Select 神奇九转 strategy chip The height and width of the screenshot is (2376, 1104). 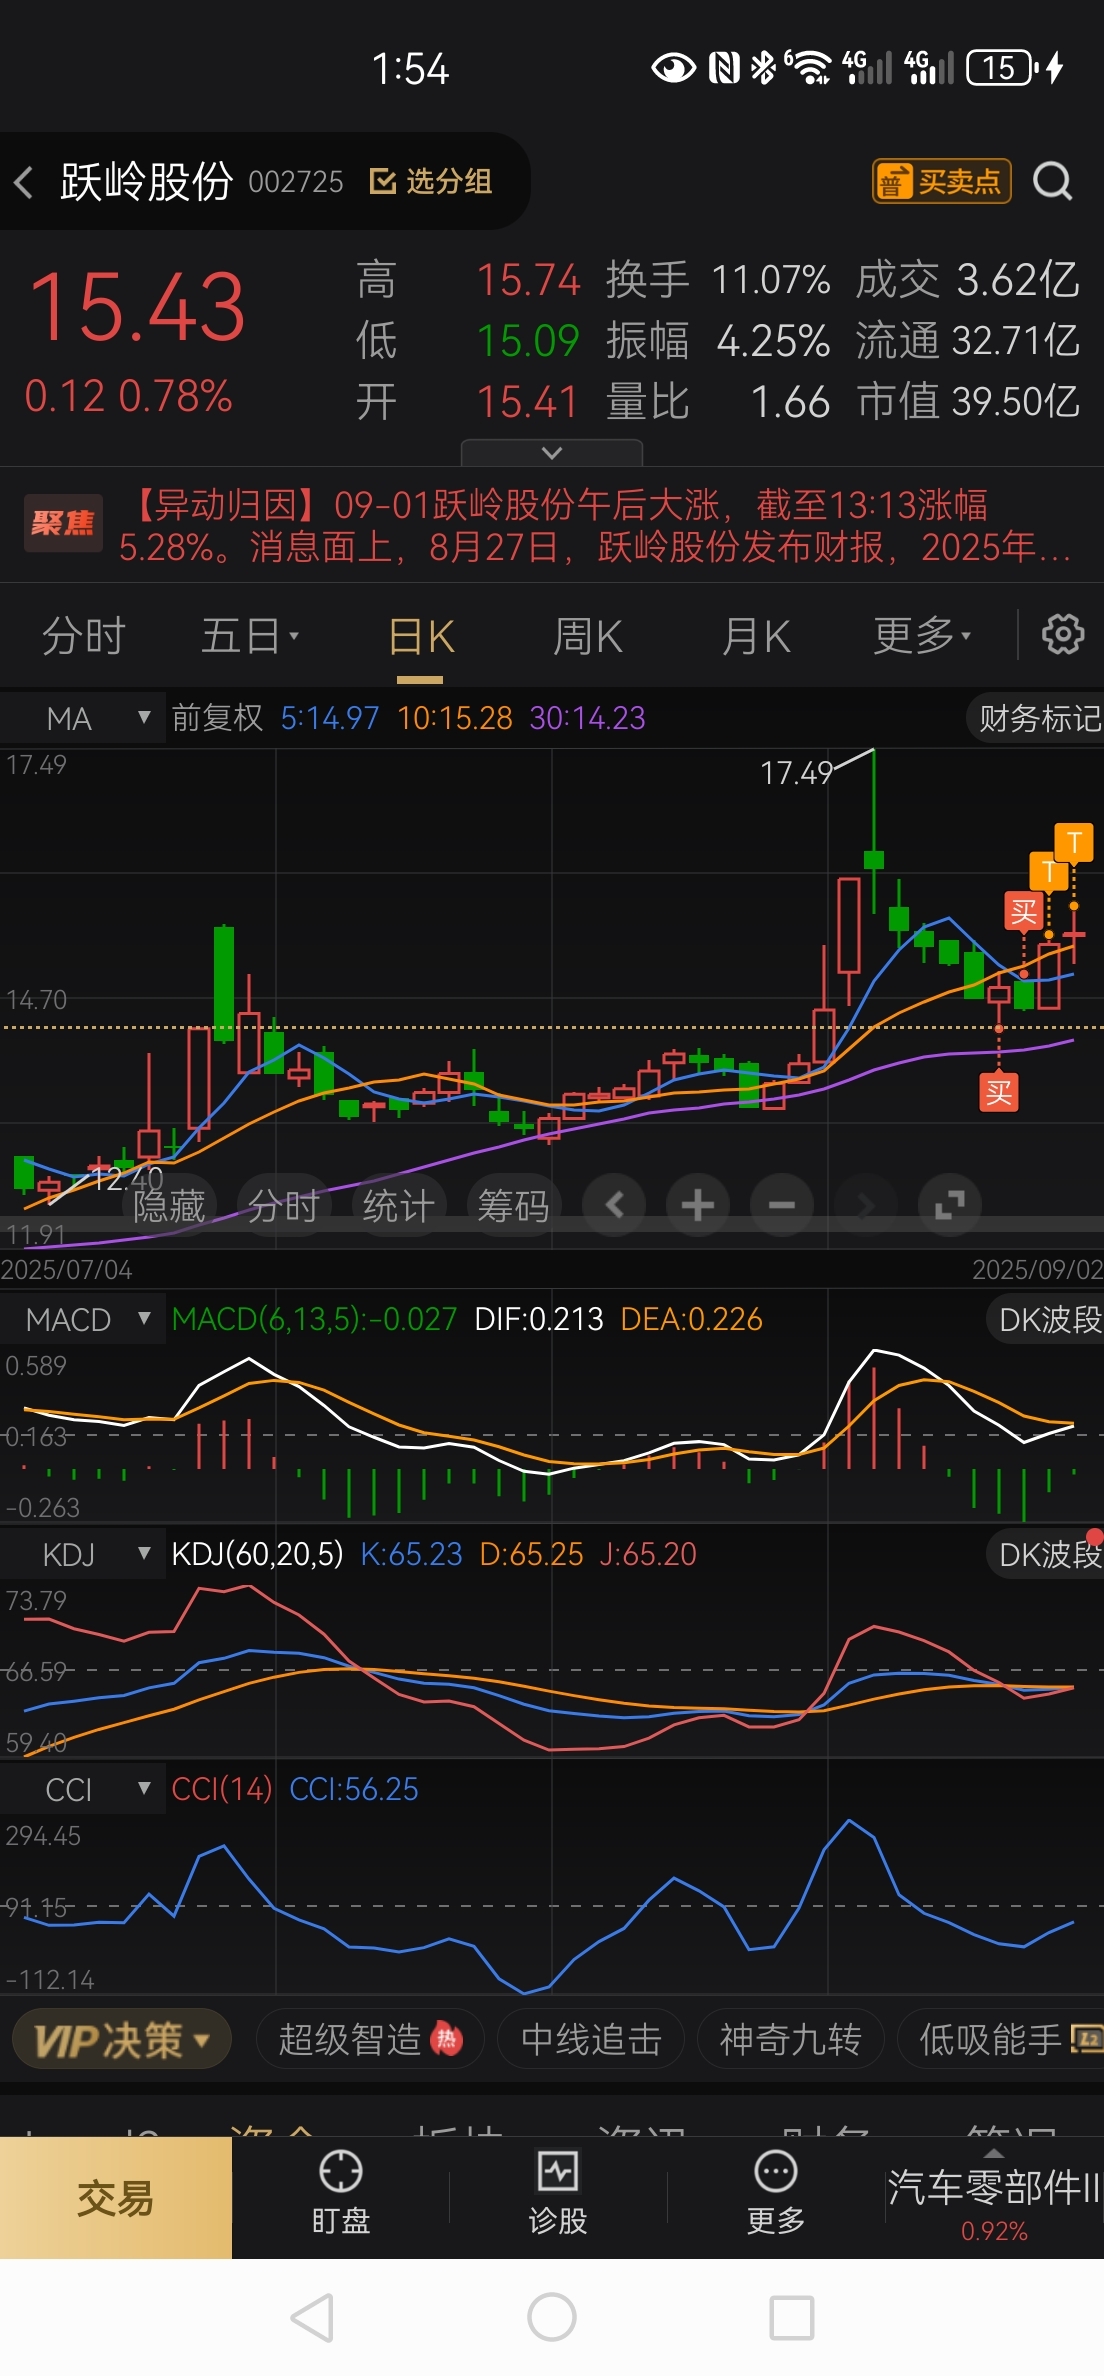[791, 2039]
